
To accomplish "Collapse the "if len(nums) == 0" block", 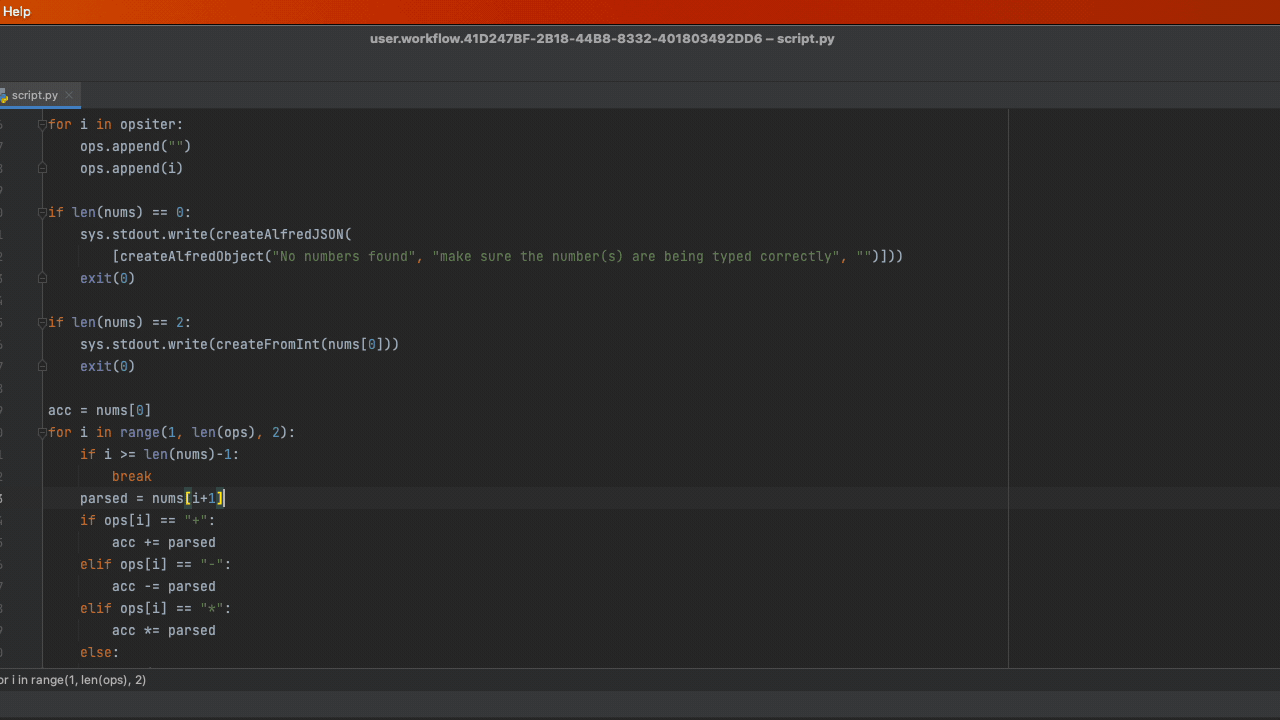I will pyautogui.click(x=42, y=212).
